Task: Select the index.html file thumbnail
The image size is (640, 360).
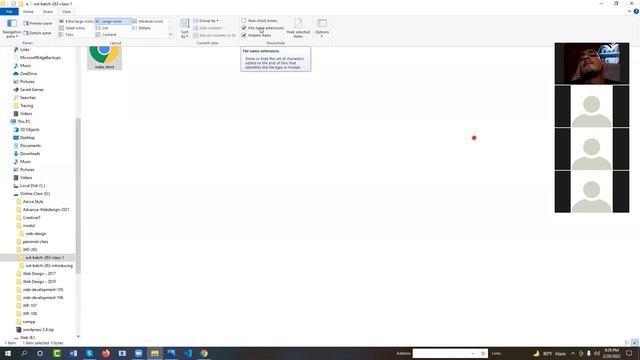Action: click(104, 58)
